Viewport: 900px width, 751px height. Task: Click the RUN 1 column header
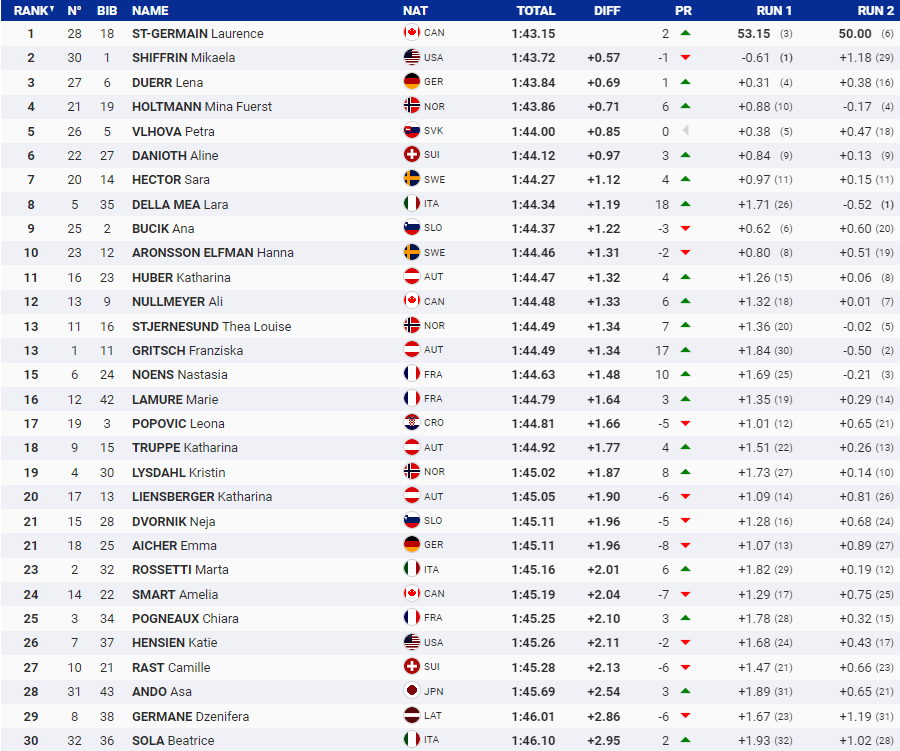click(774, 10)
